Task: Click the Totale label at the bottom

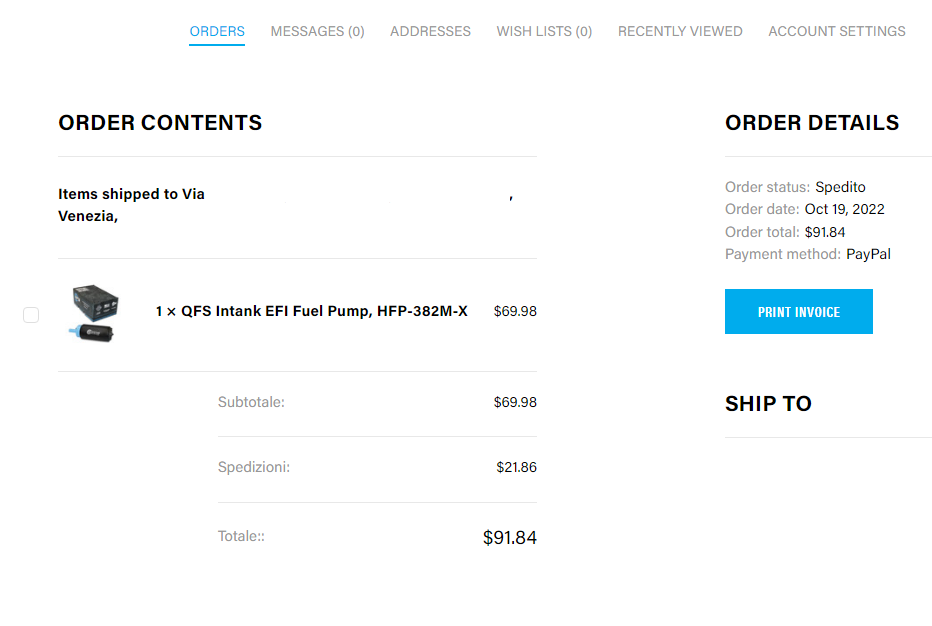Action: pyautogui.click(x=241, y=536)
